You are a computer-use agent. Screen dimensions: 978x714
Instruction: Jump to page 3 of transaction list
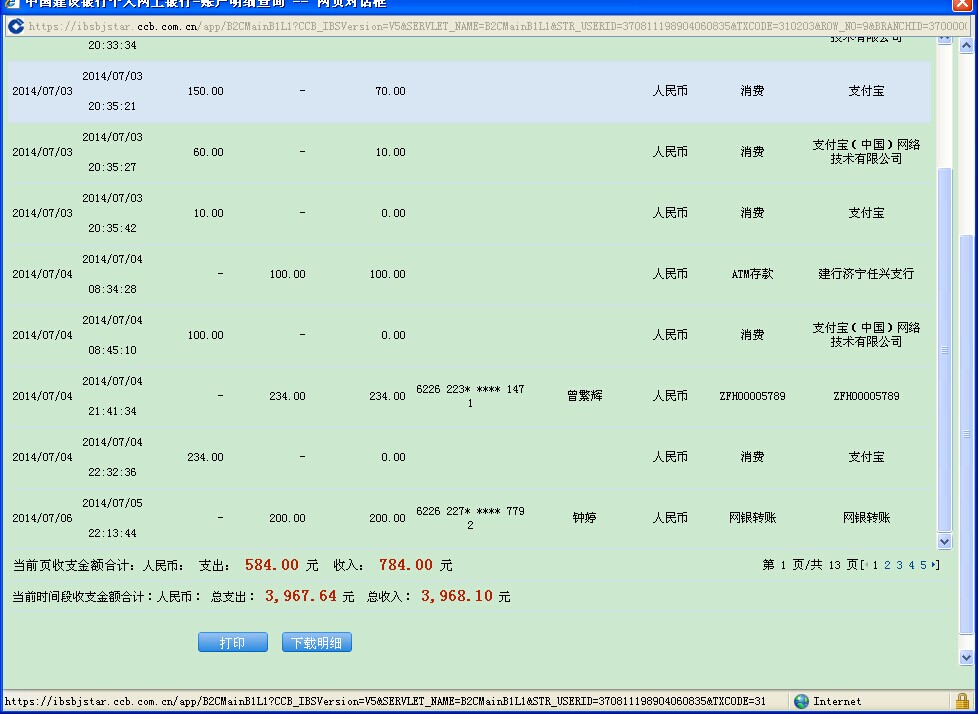899,565
